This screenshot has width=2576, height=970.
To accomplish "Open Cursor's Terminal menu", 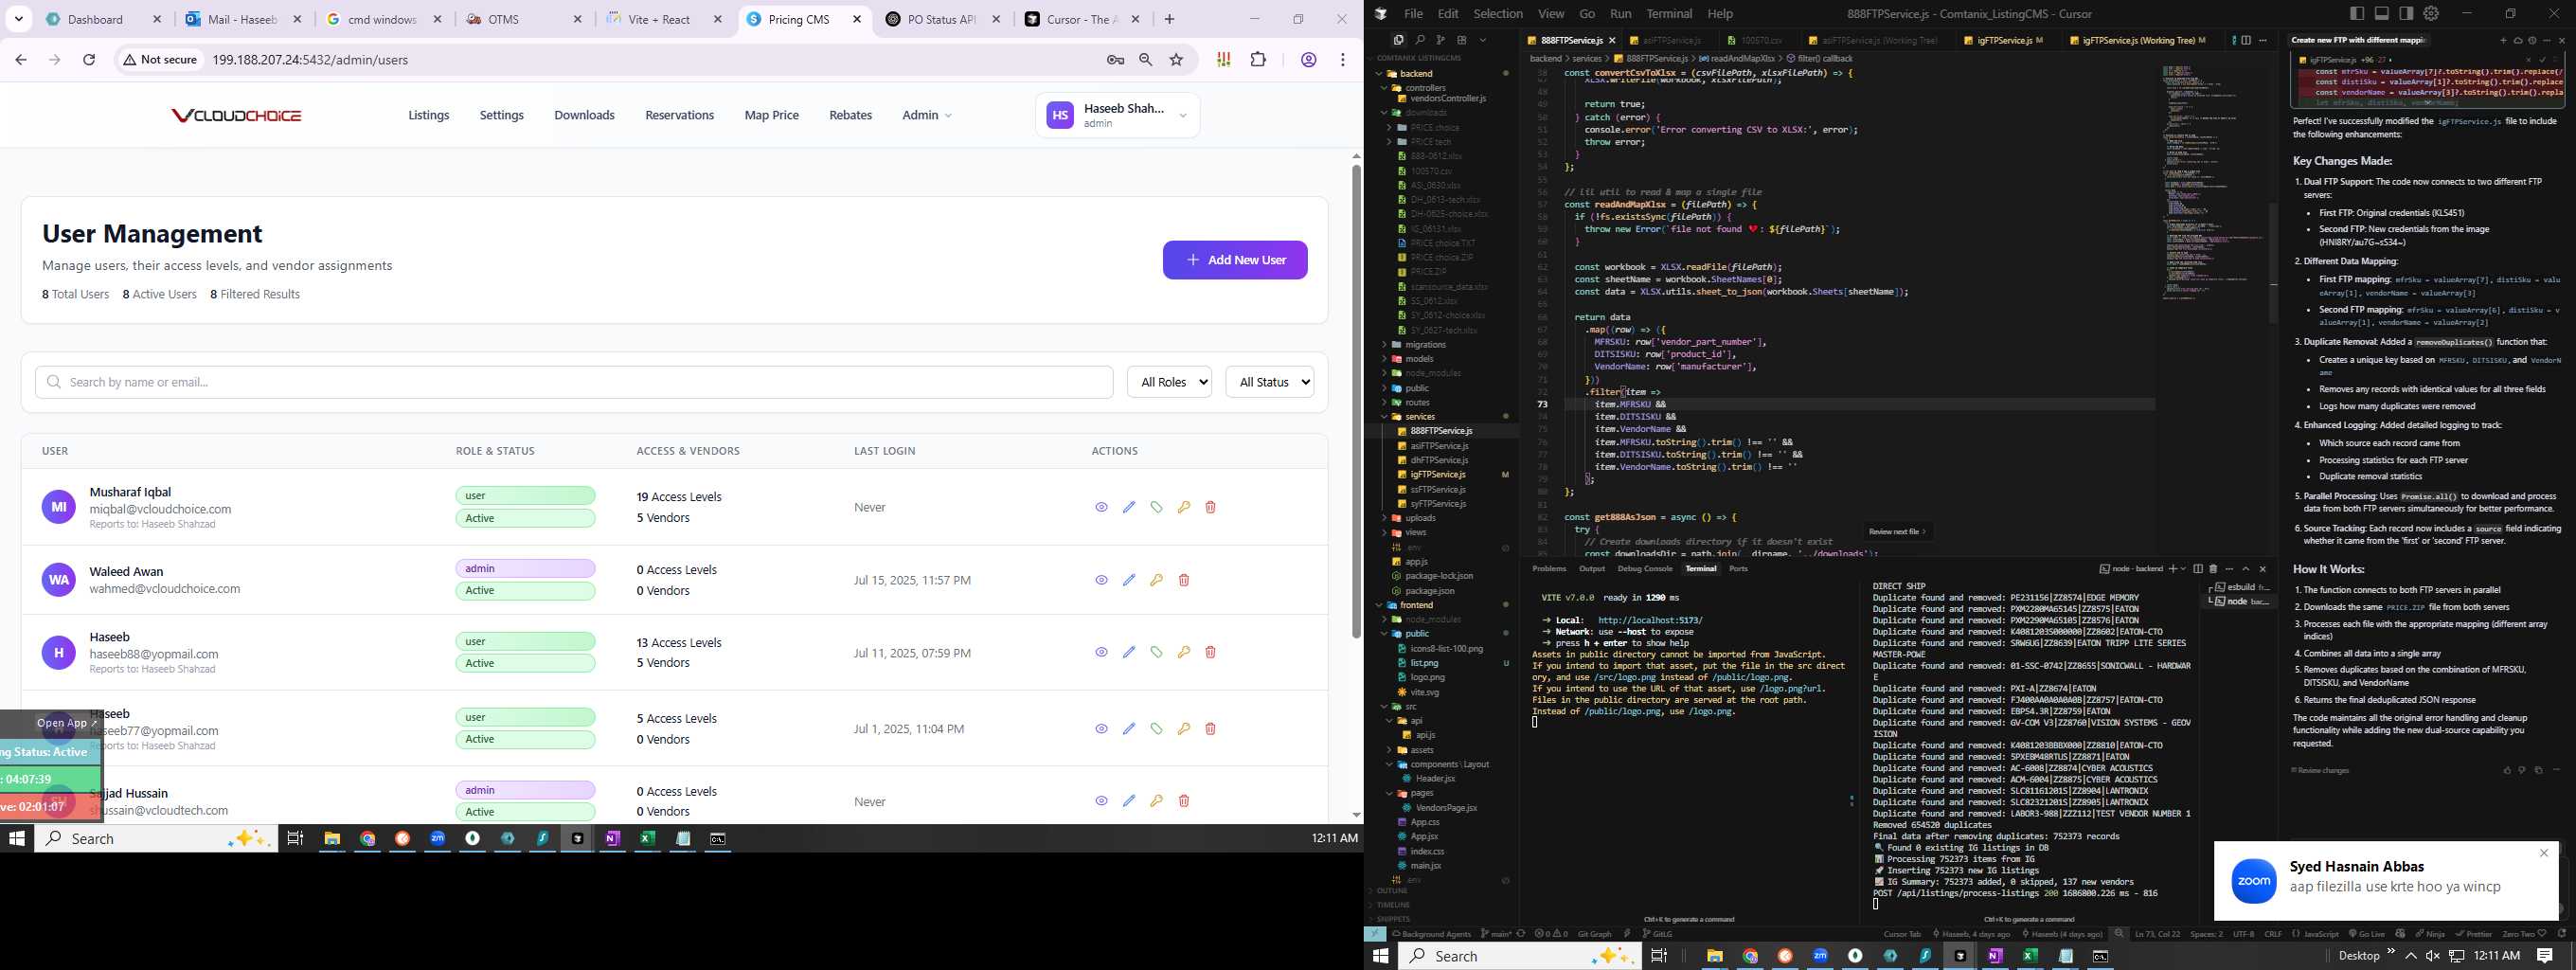I will click(1669, 13).
